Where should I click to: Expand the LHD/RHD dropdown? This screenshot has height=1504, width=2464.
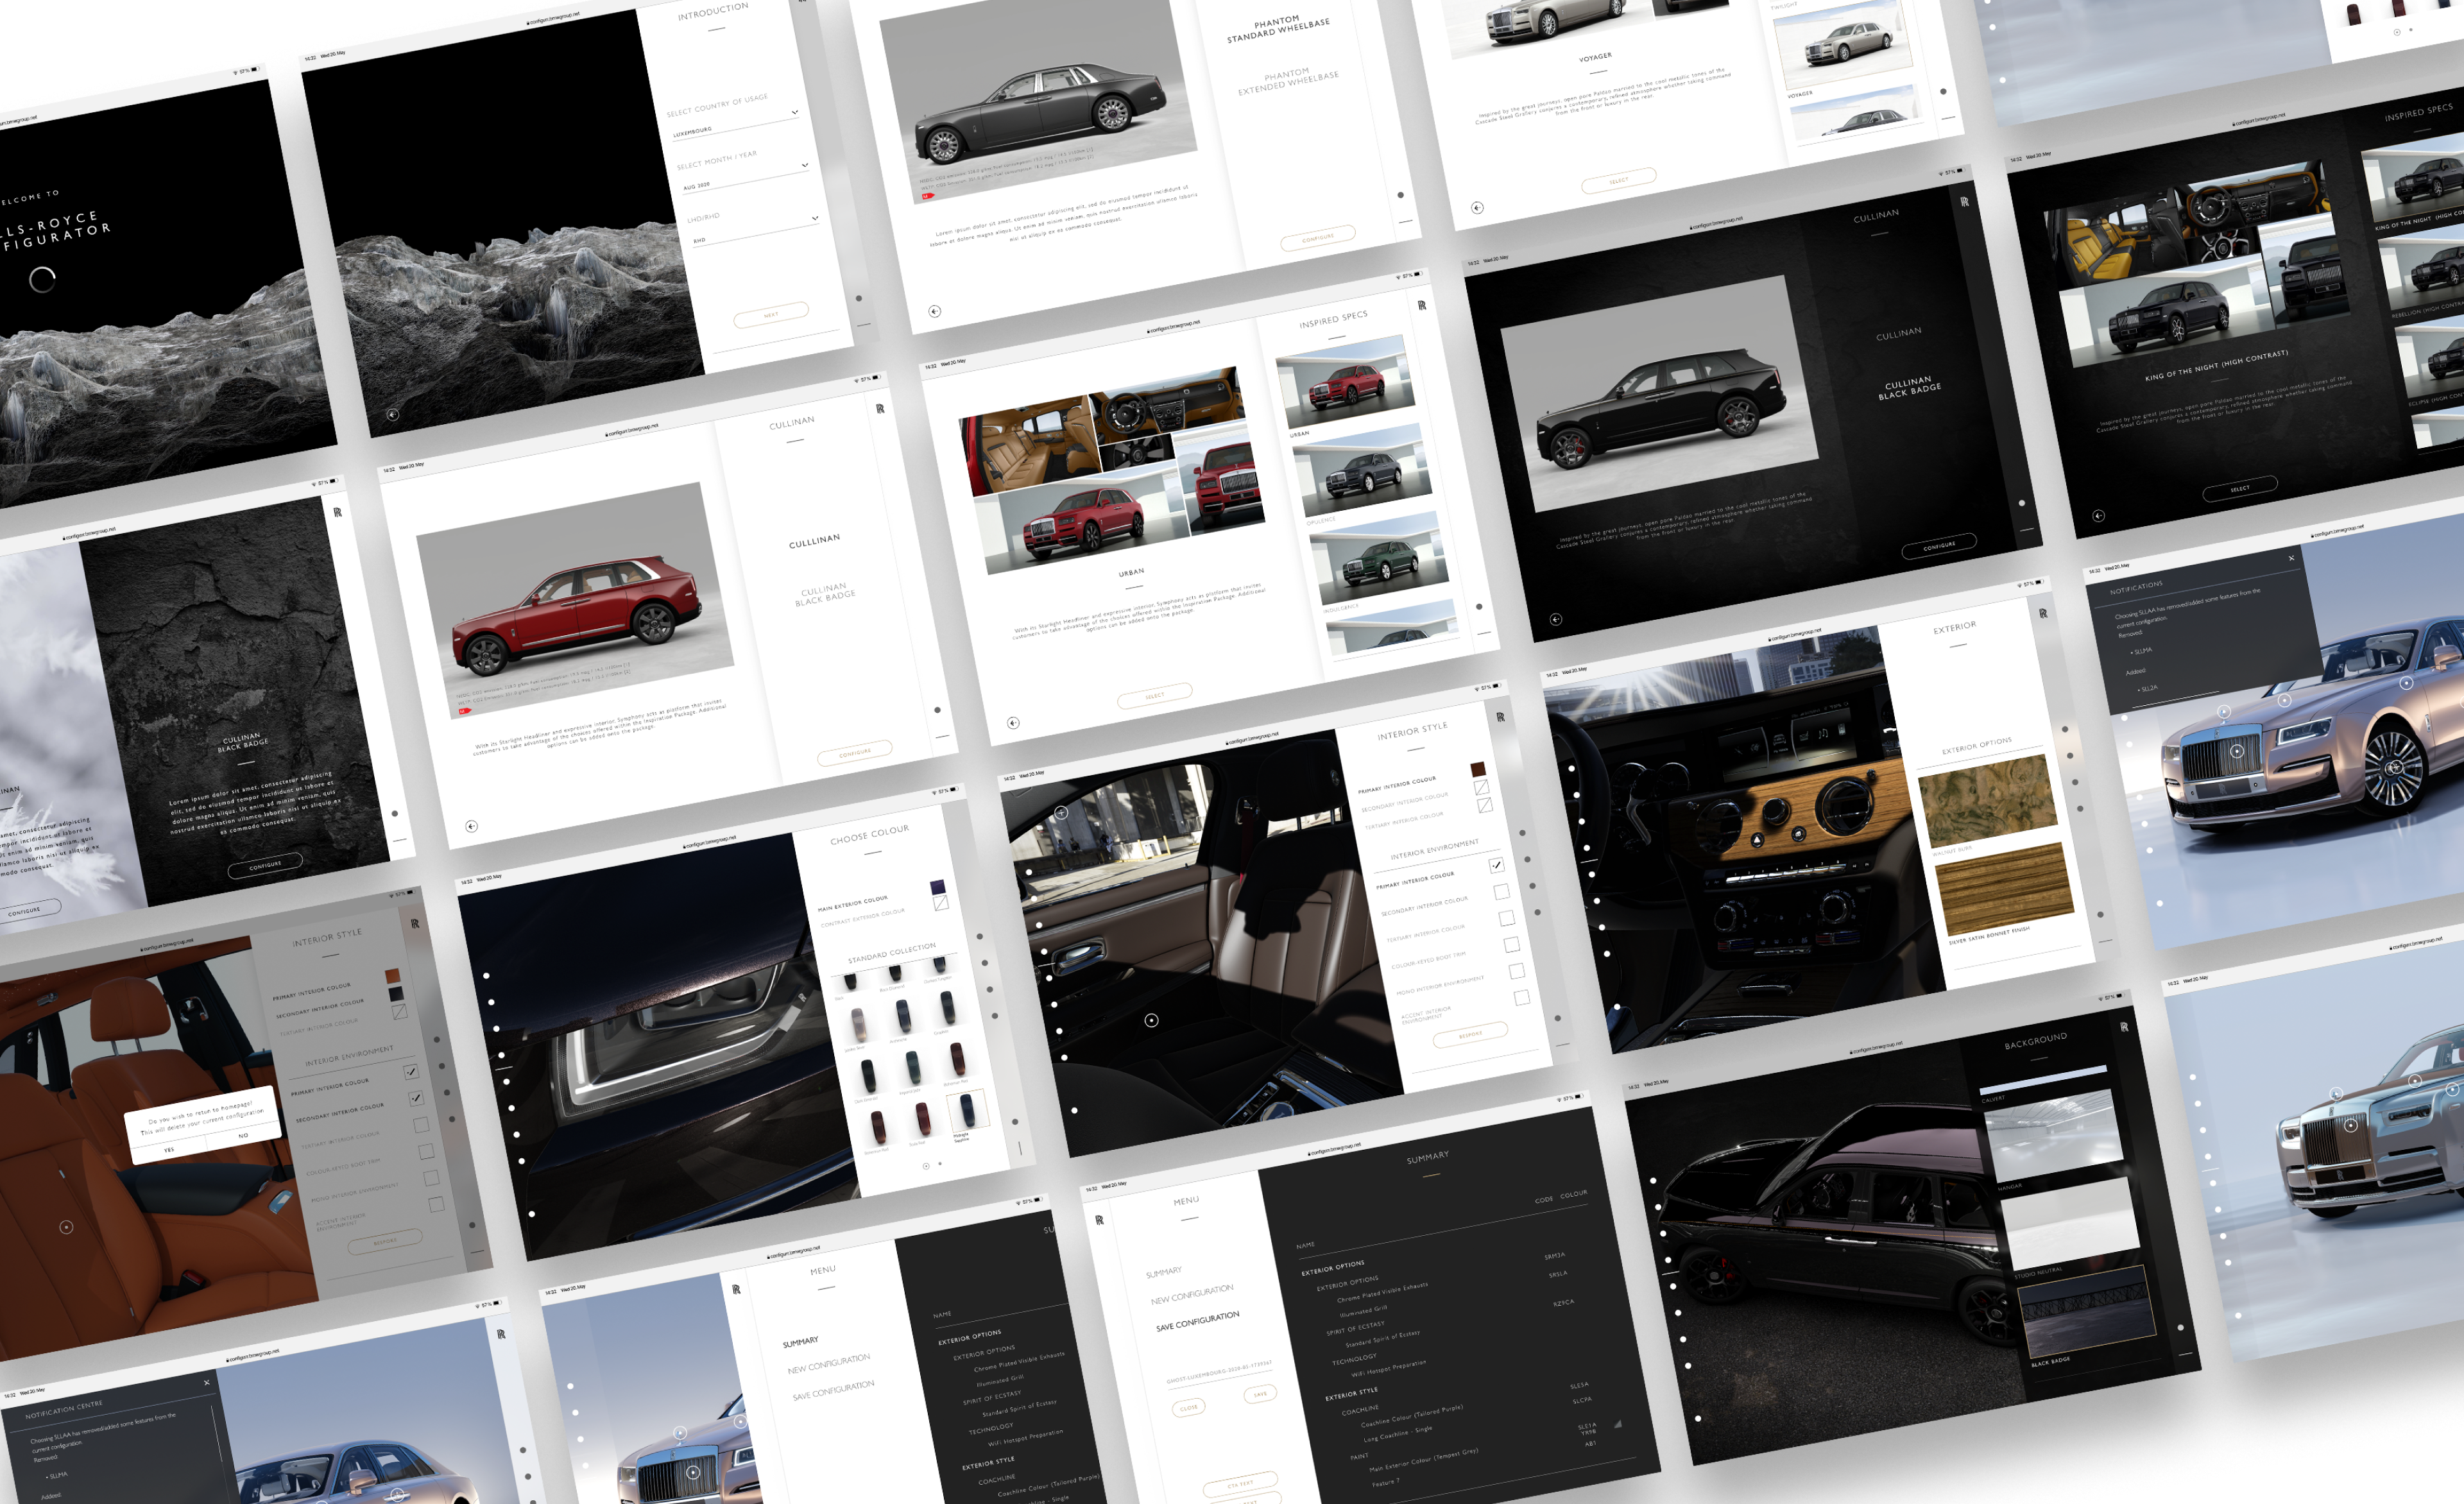[814, 218]
